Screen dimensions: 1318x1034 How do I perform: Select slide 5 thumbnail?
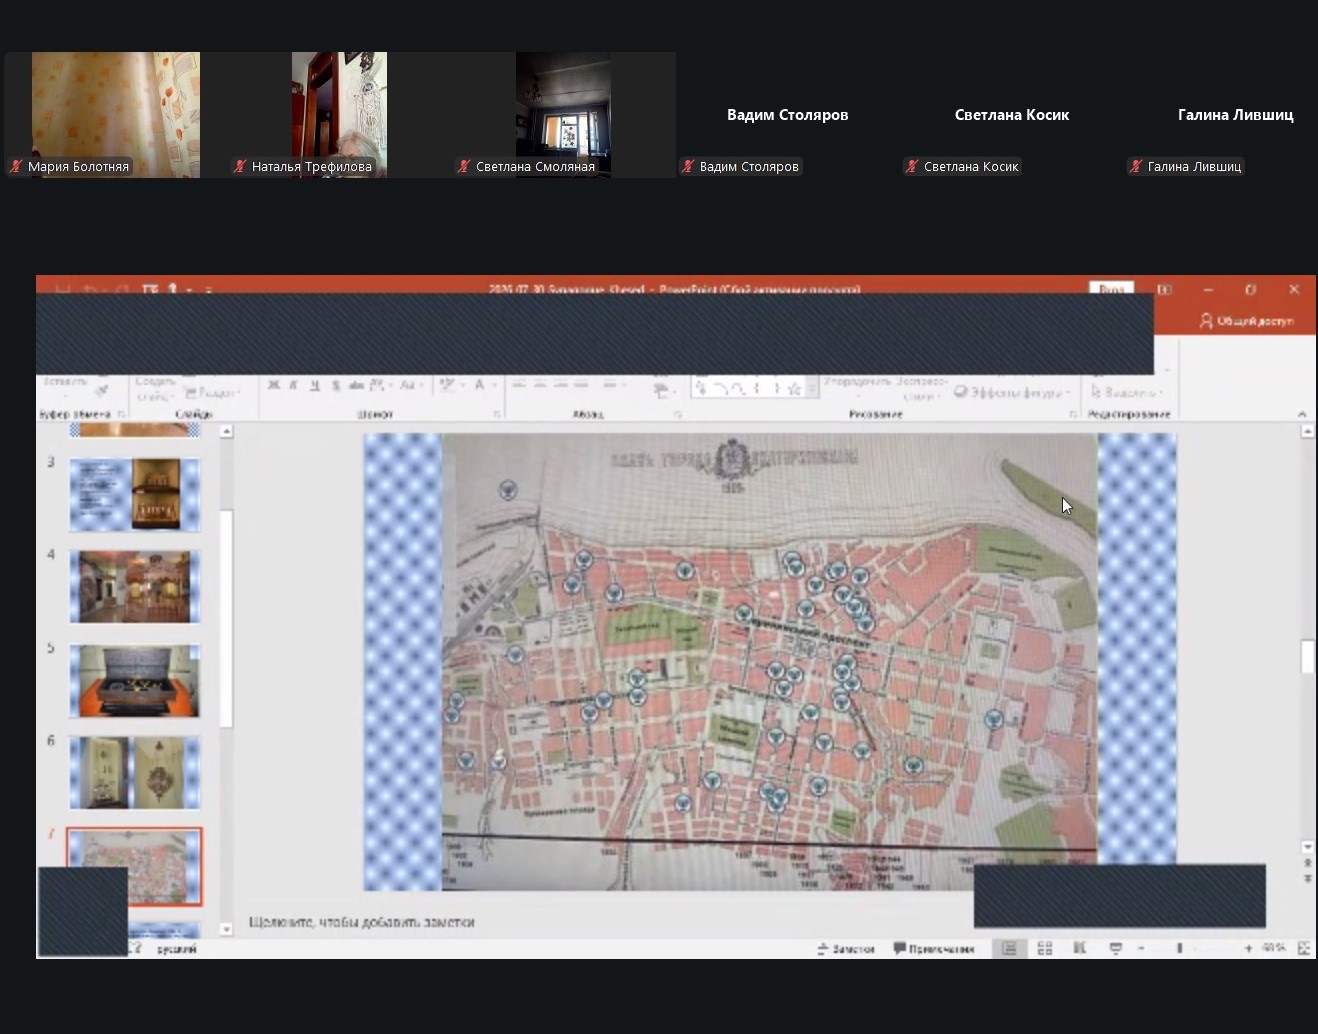click(x=135, y=681)
